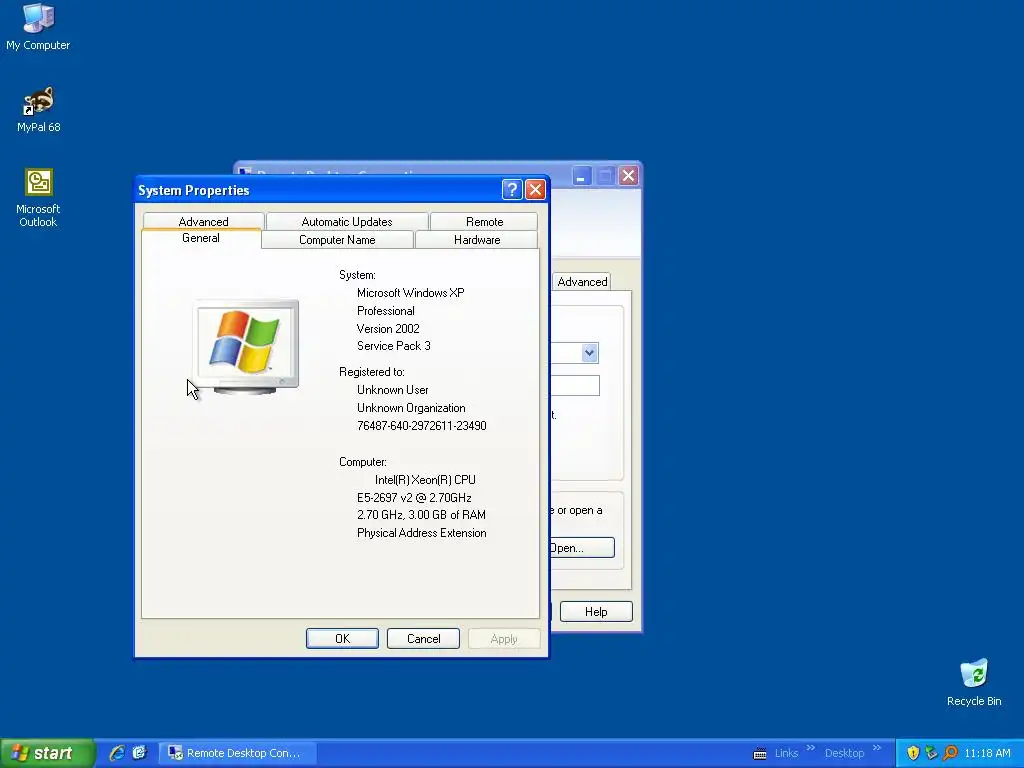This screenshot has height=768, width=1024.
Task: Click the System Properties help question mark
Action: (x=512, y=189)
